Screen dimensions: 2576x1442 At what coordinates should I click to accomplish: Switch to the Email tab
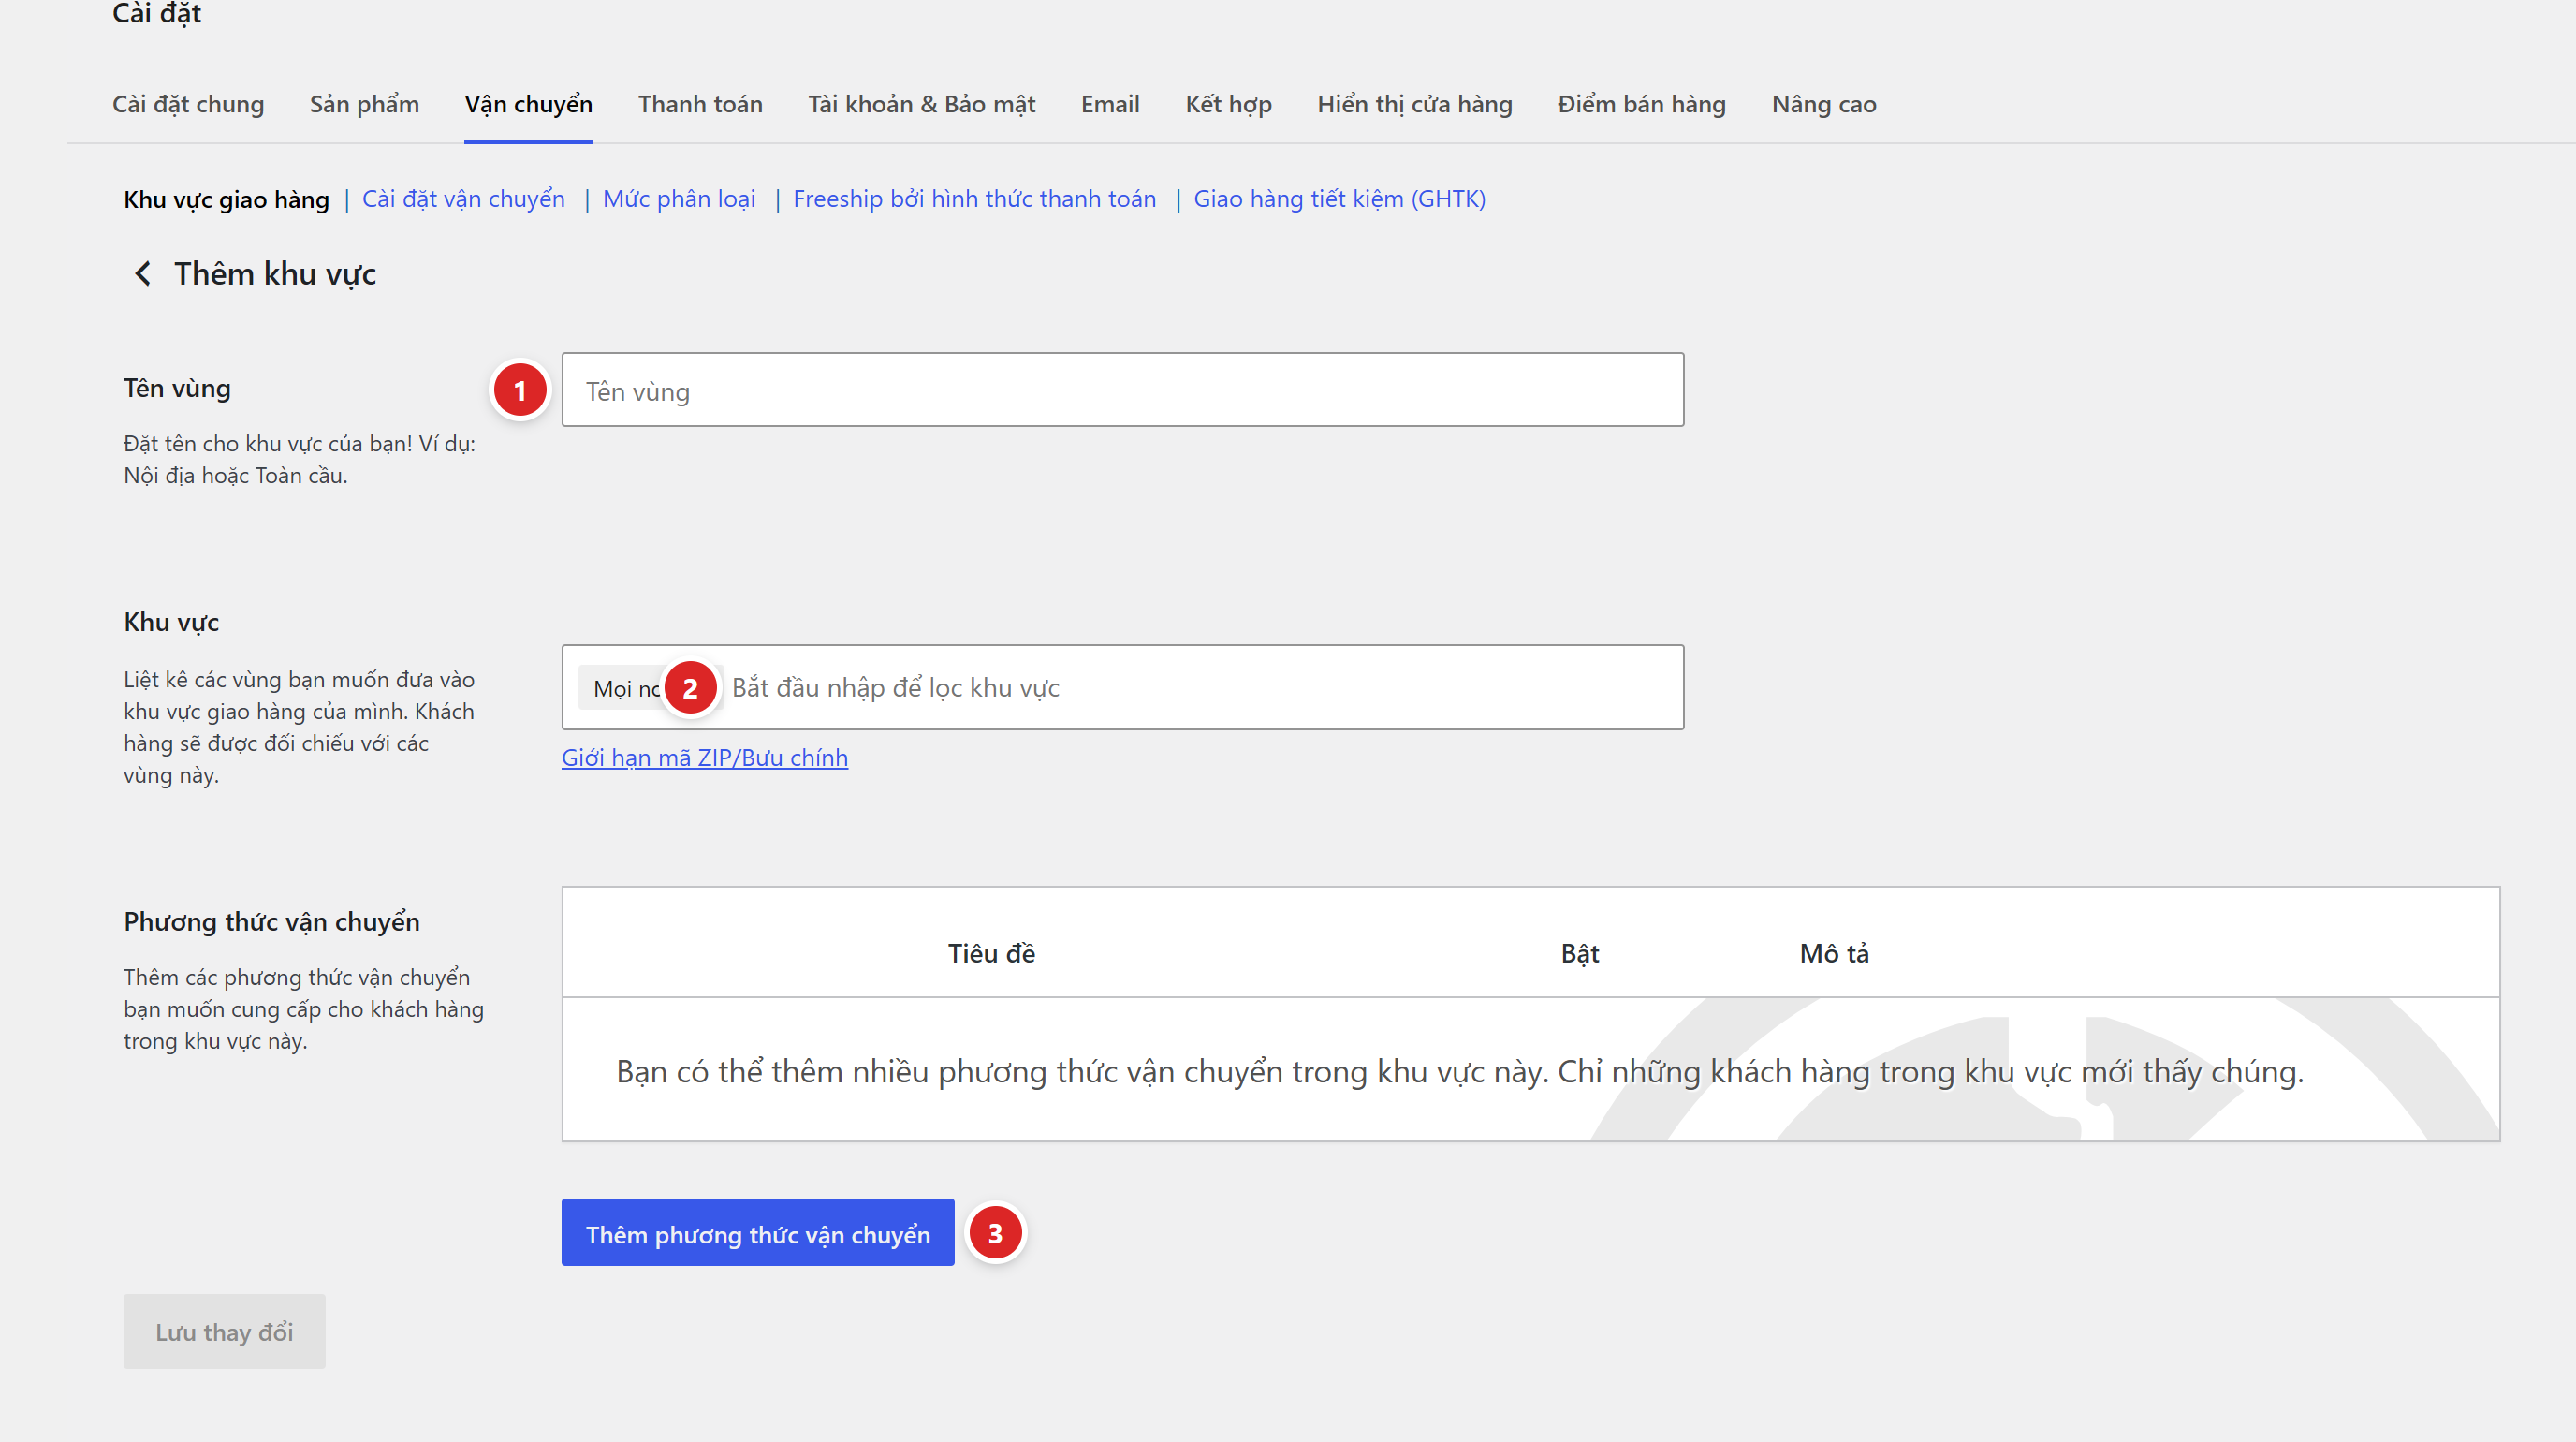[1110, 104]
